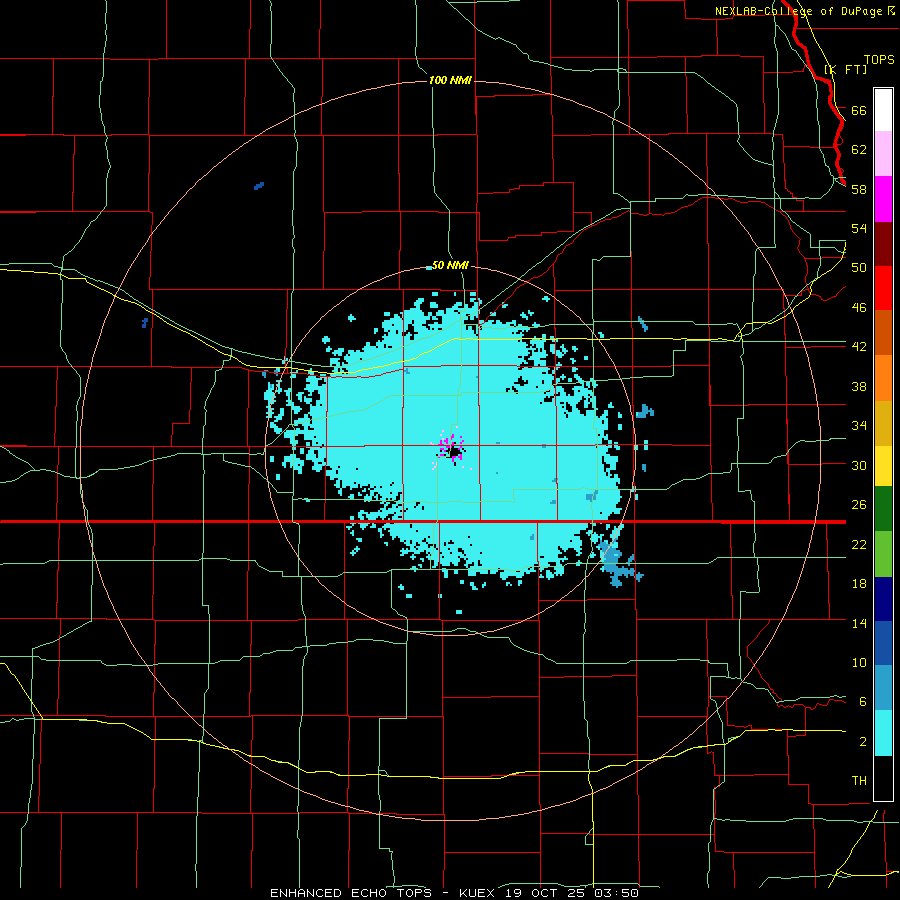Click the magenta legend swatch between 58 and 54
Image resolution: width=900 pixels, height=900 pixels.
[x=883, y=199]
